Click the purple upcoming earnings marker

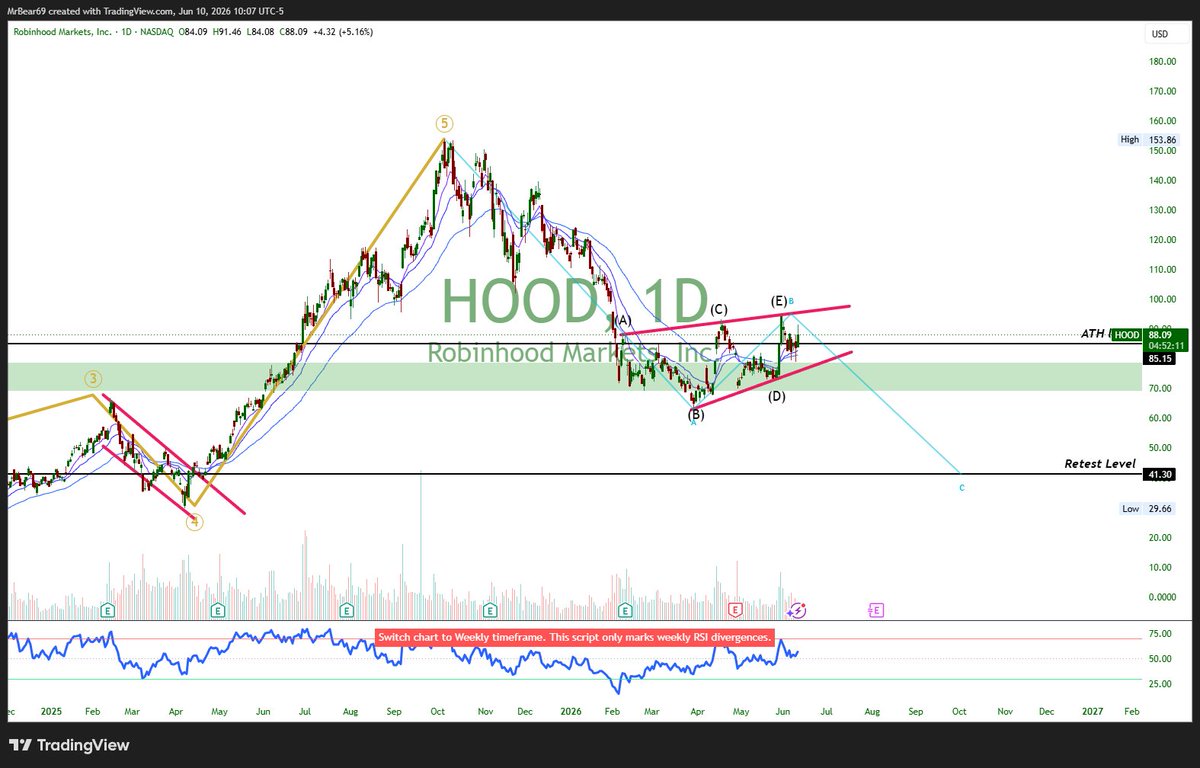[x=876, y=609]
